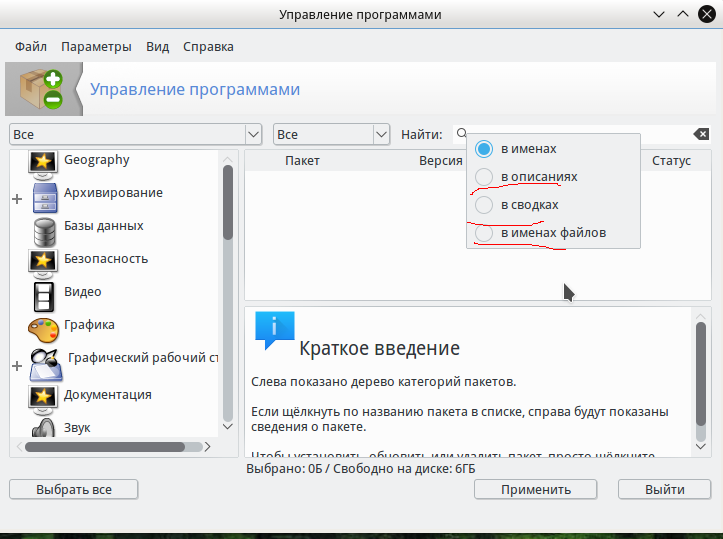Screen dimensions: 723x539
Task: Open the Файл menu
Action: coord(31,47)
